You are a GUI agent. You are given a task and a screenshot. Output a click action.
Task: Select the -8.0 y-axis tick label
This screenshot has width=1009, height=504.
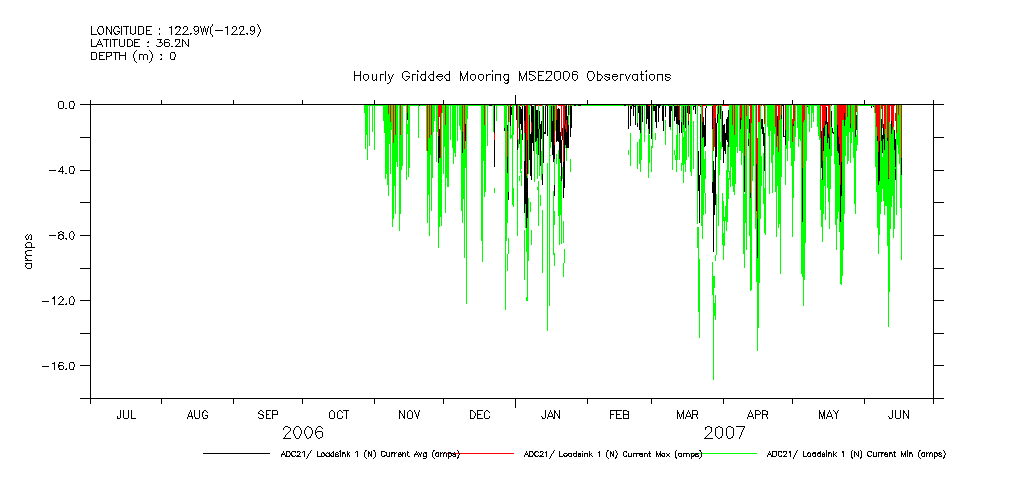point(63,235)
